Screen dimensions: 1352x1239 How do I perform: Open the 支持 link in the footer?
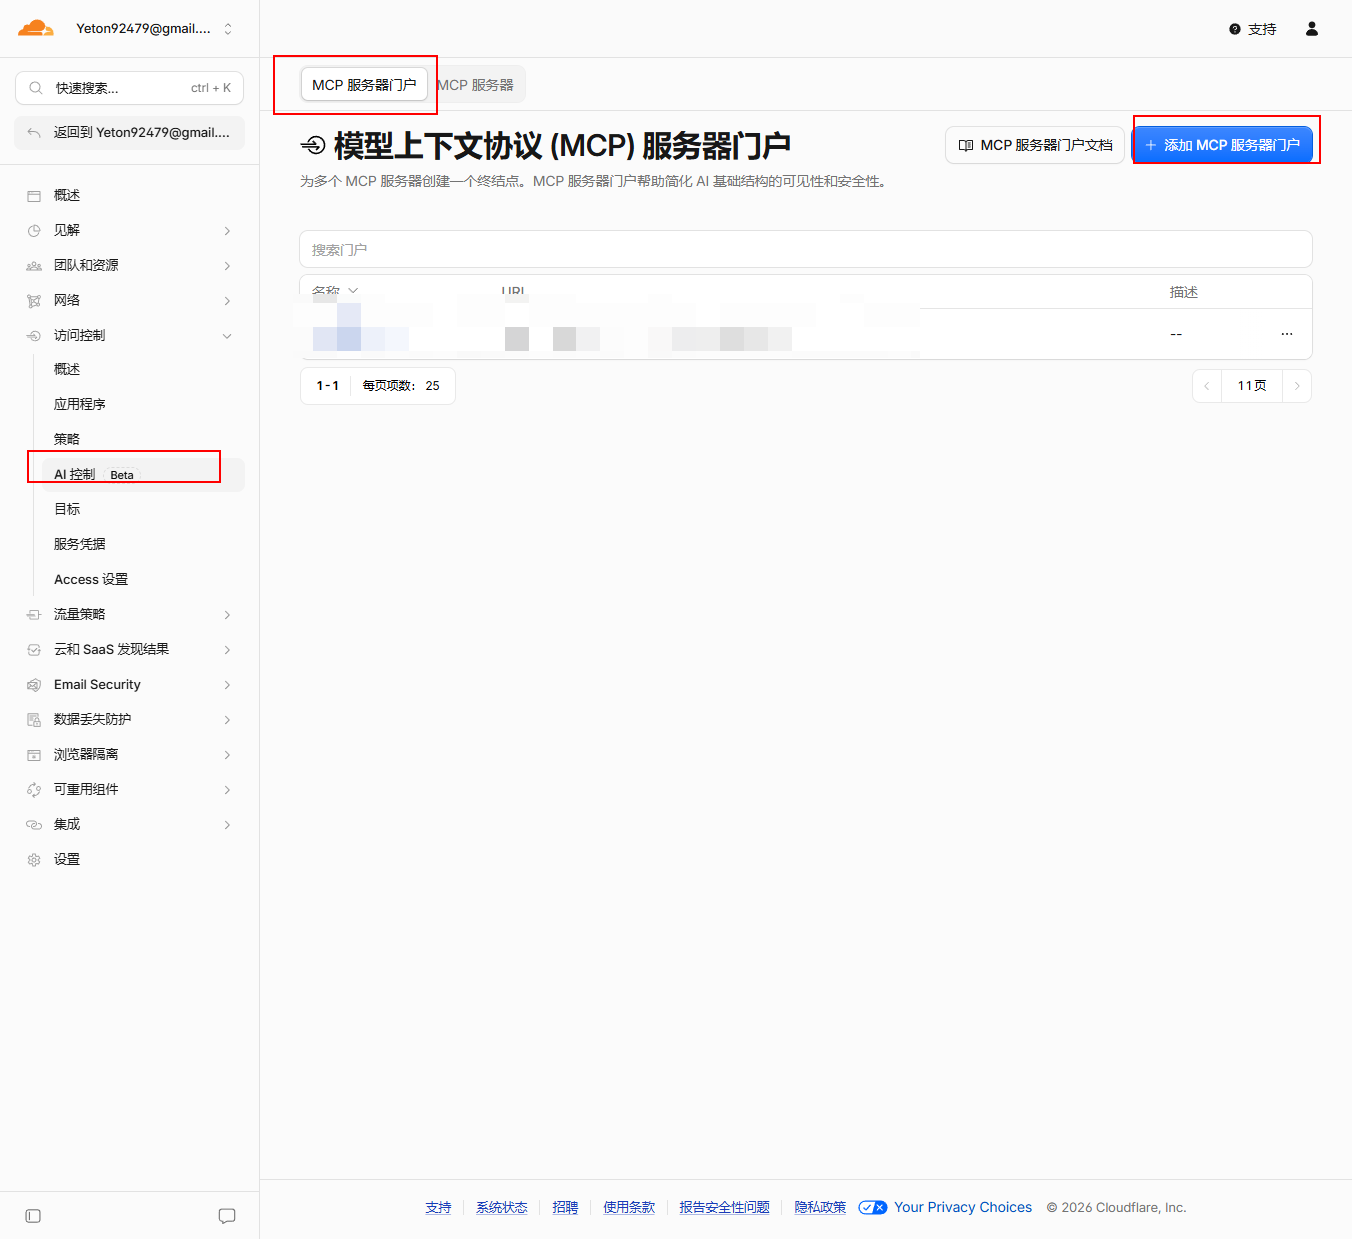[438, 1207]
